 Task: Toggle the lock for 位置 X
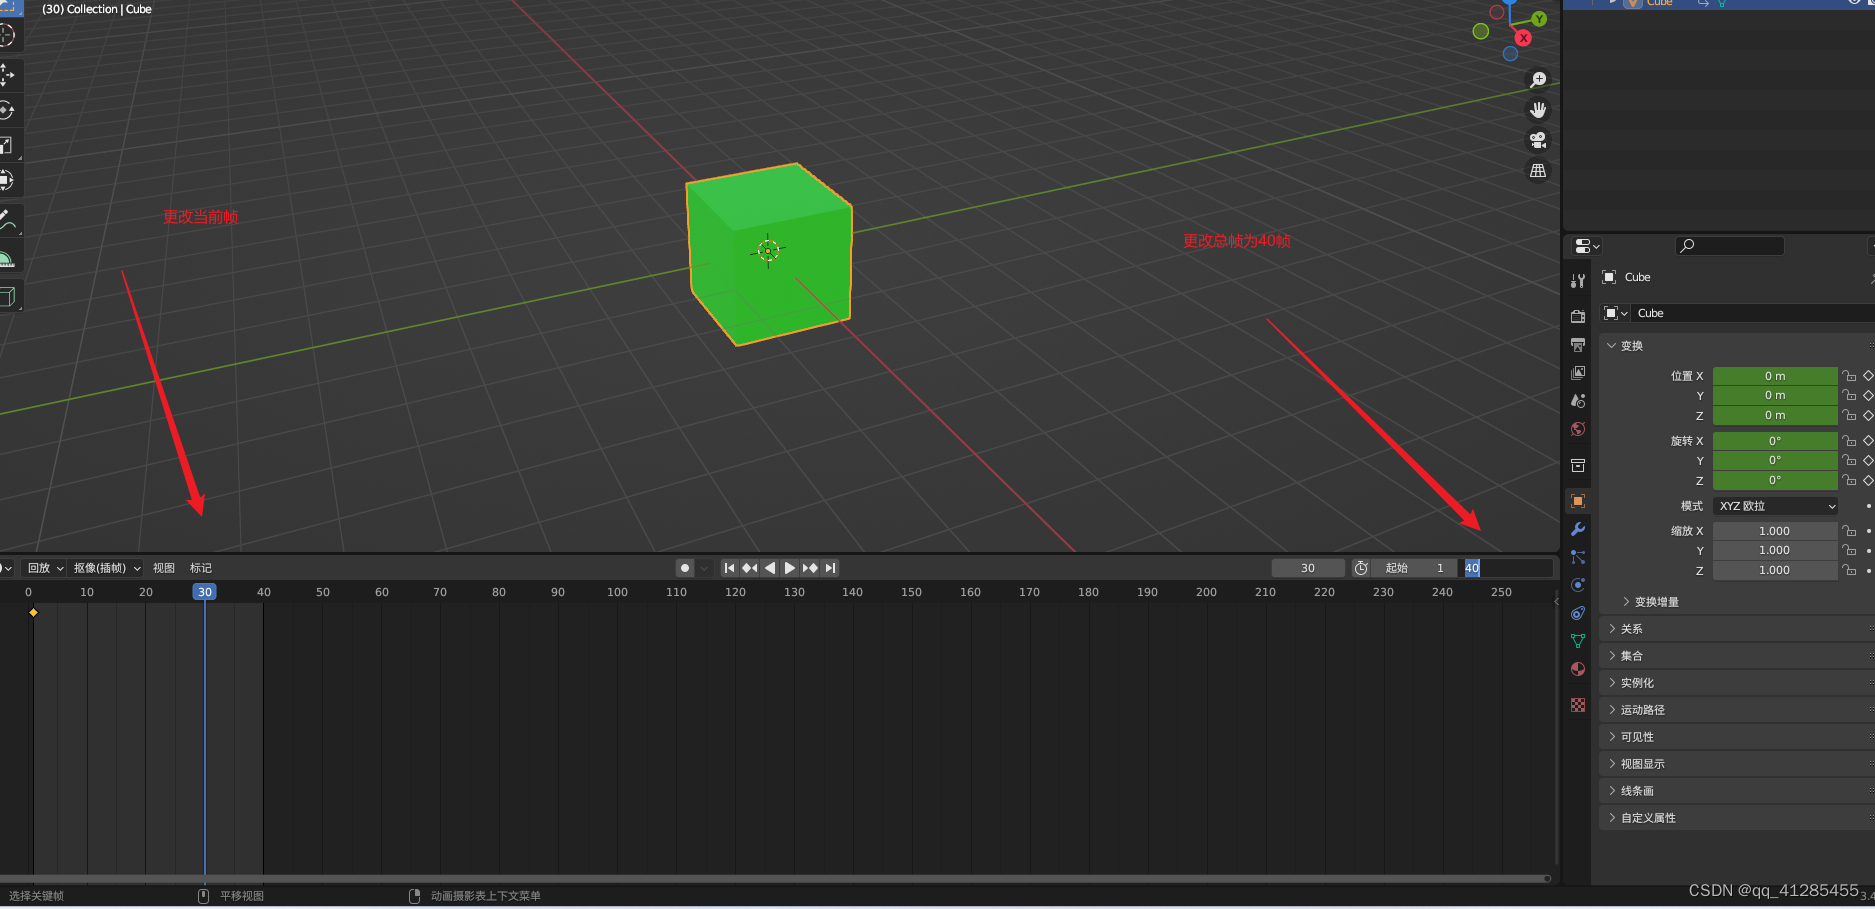[x=1849, y=376]
